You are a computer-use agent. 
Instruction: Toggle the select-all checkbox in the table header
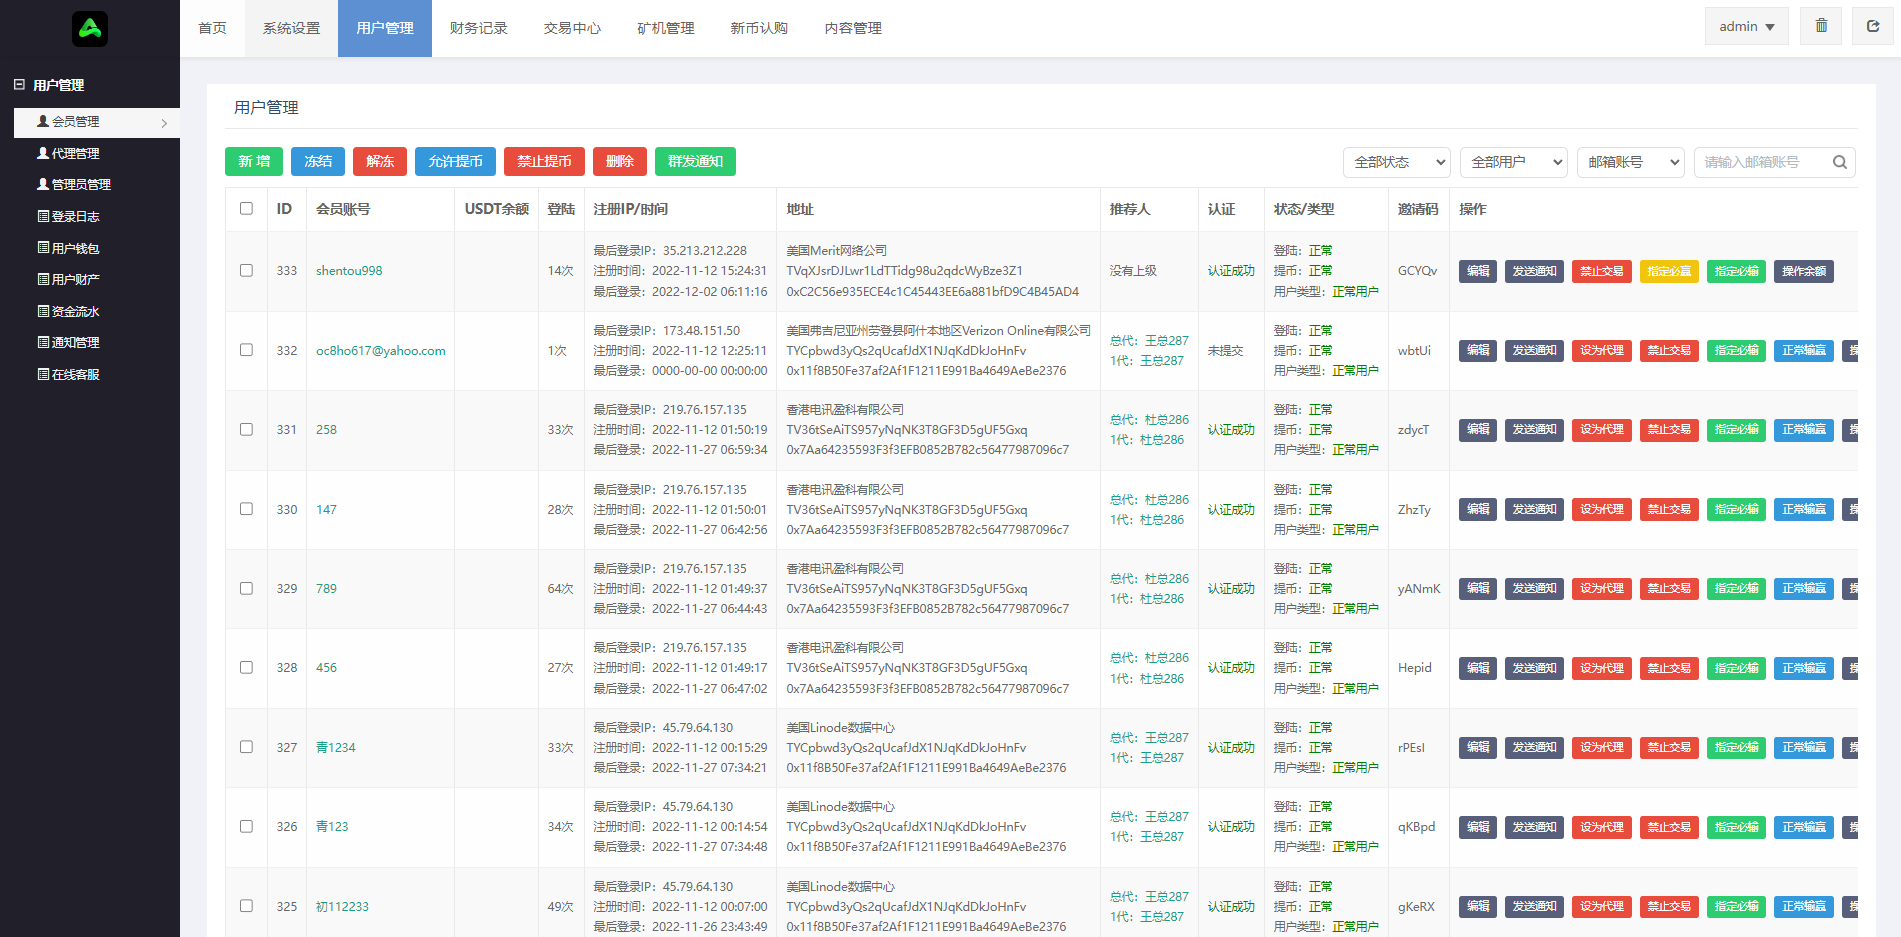click(x=246, y=209)
